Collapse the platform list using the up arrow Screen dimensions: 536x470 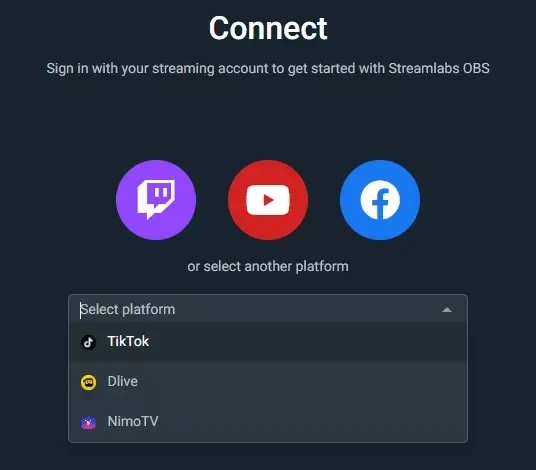pyautogui.click(x=447, y=310)
